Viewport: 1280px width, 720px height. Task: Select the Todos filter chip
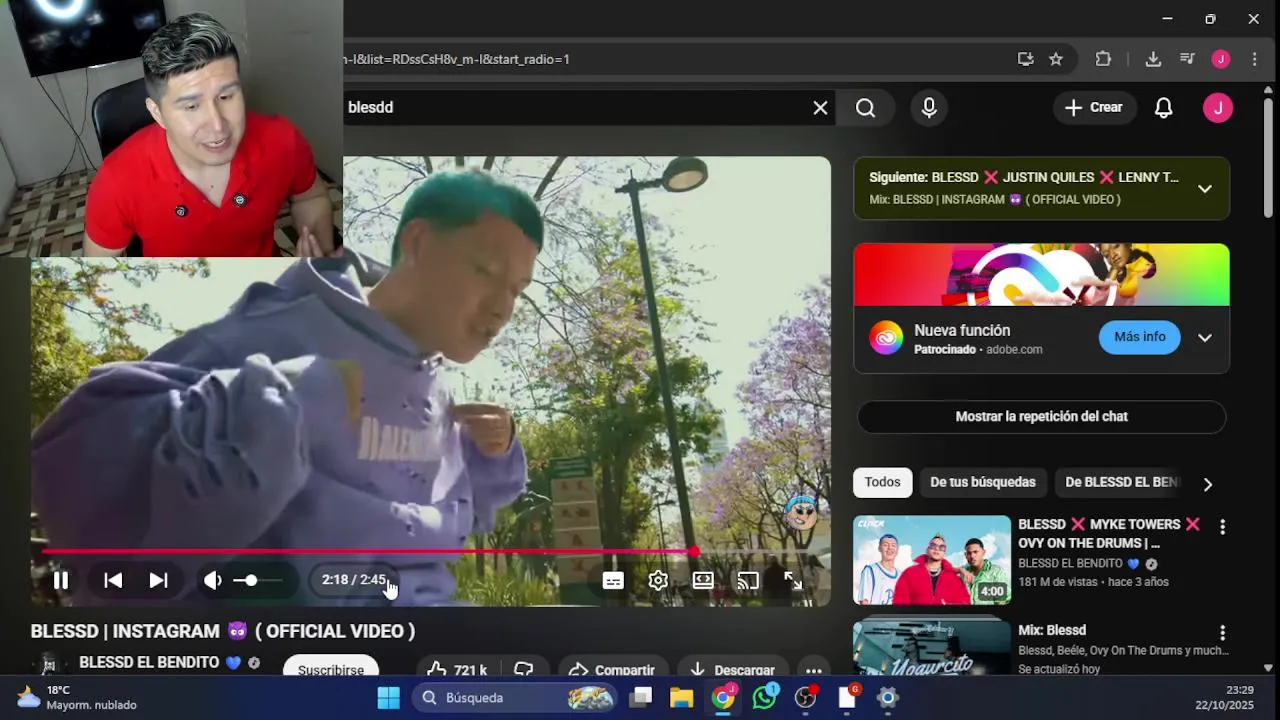(x=882, y=482)
